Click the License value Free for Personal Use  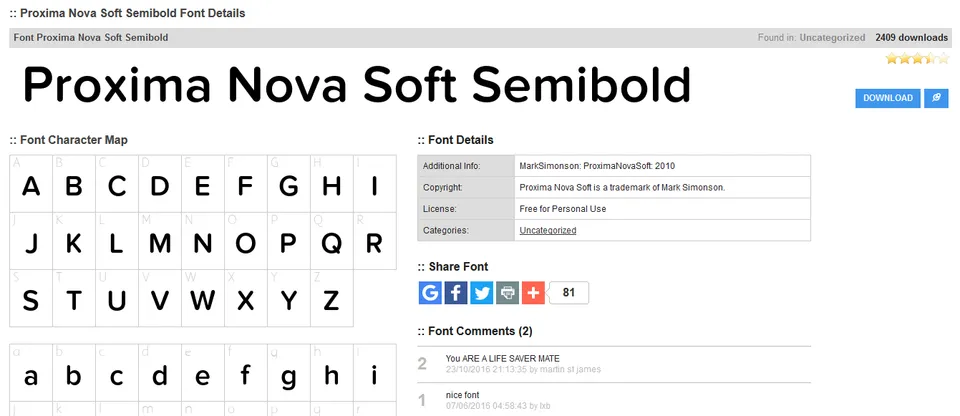563,209
